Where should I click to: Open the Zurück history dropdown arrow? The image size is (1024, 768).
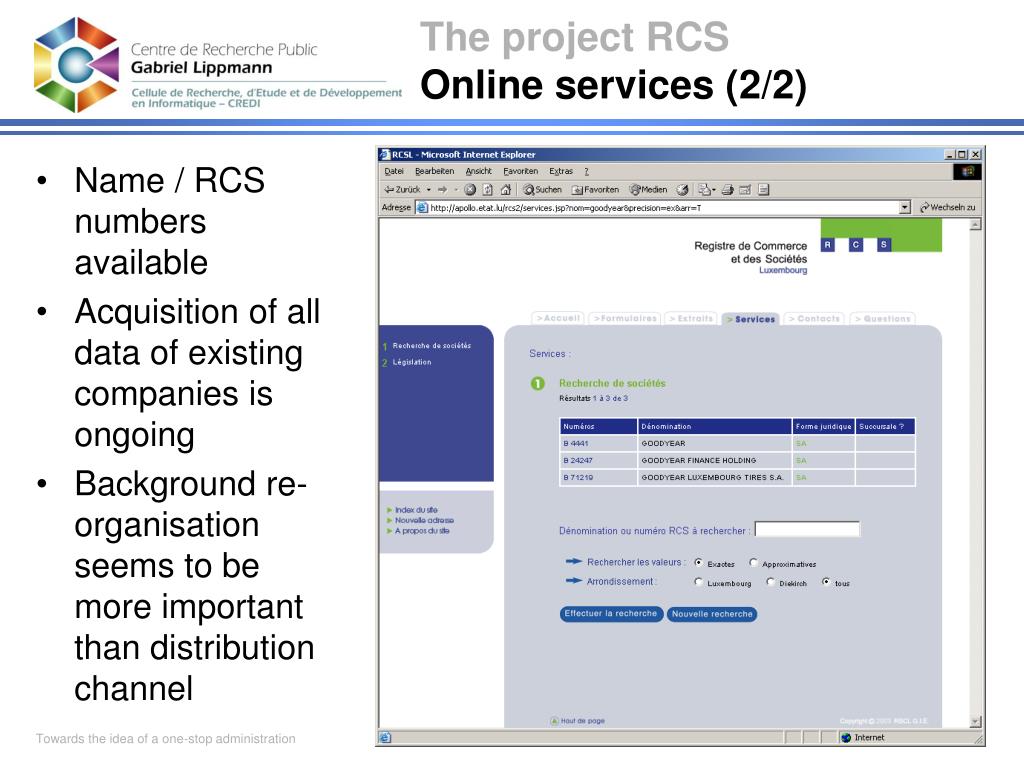[x=429, y=189]
